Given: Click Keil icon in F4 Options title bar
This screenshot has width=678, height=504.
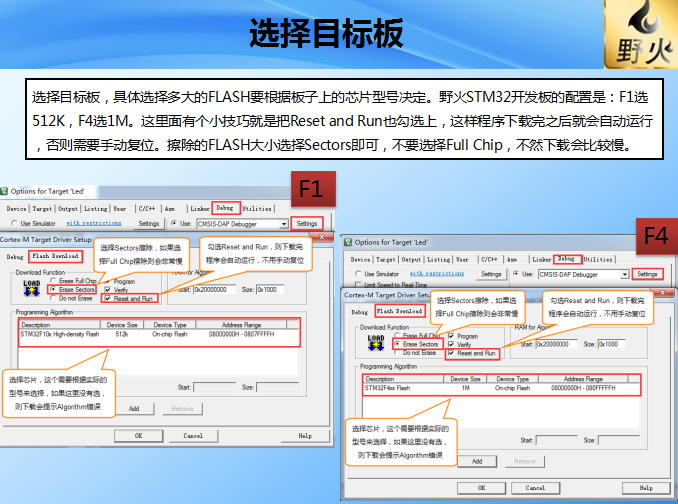Looking at the screenshot, I should pyautogui.click(x=348, y=242).
